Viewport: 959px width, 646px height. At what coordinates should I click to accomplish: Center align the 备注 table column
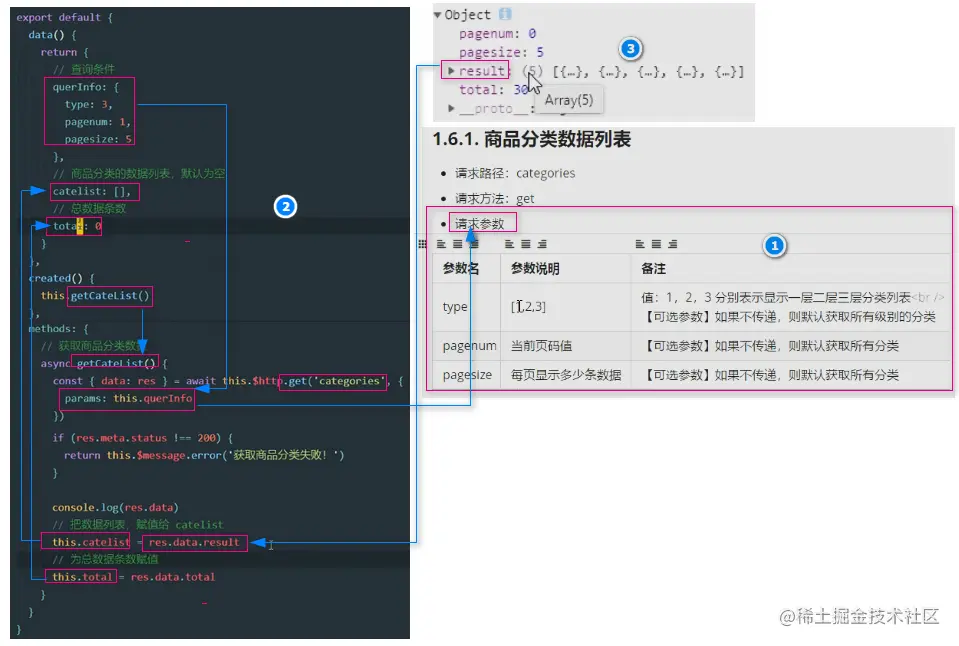[656, 244]
